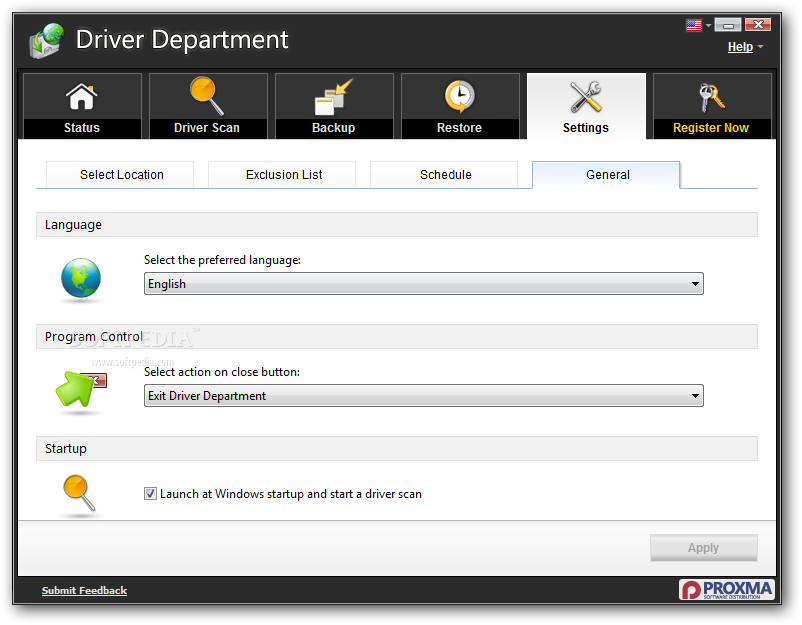Open the Exclusion List sub-tab

(x=282, y=175)
